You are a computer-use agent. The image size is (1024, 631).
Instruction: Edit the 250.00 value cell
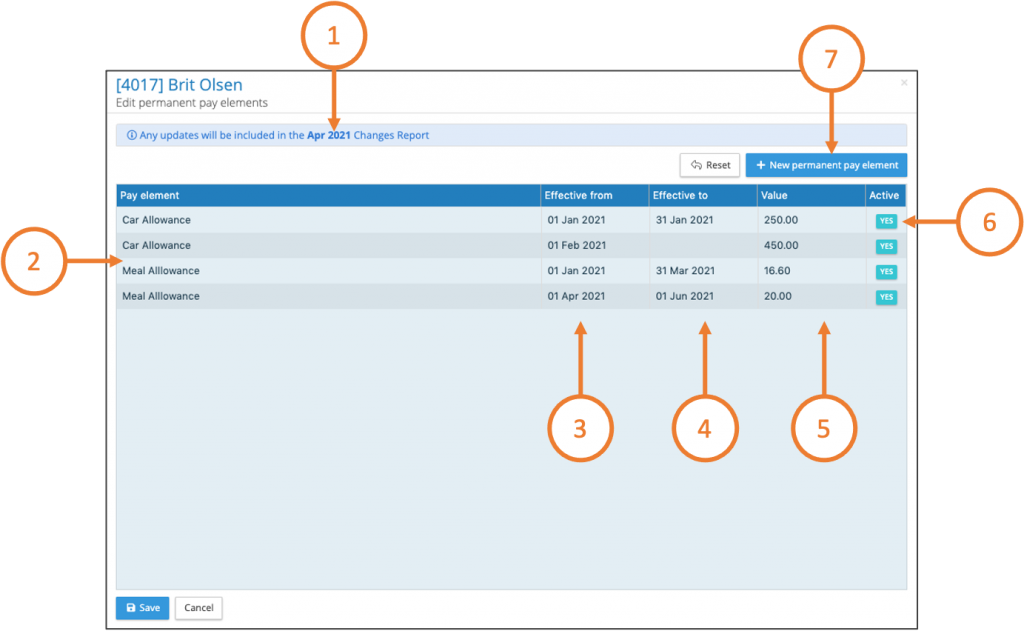pos(779,220)
